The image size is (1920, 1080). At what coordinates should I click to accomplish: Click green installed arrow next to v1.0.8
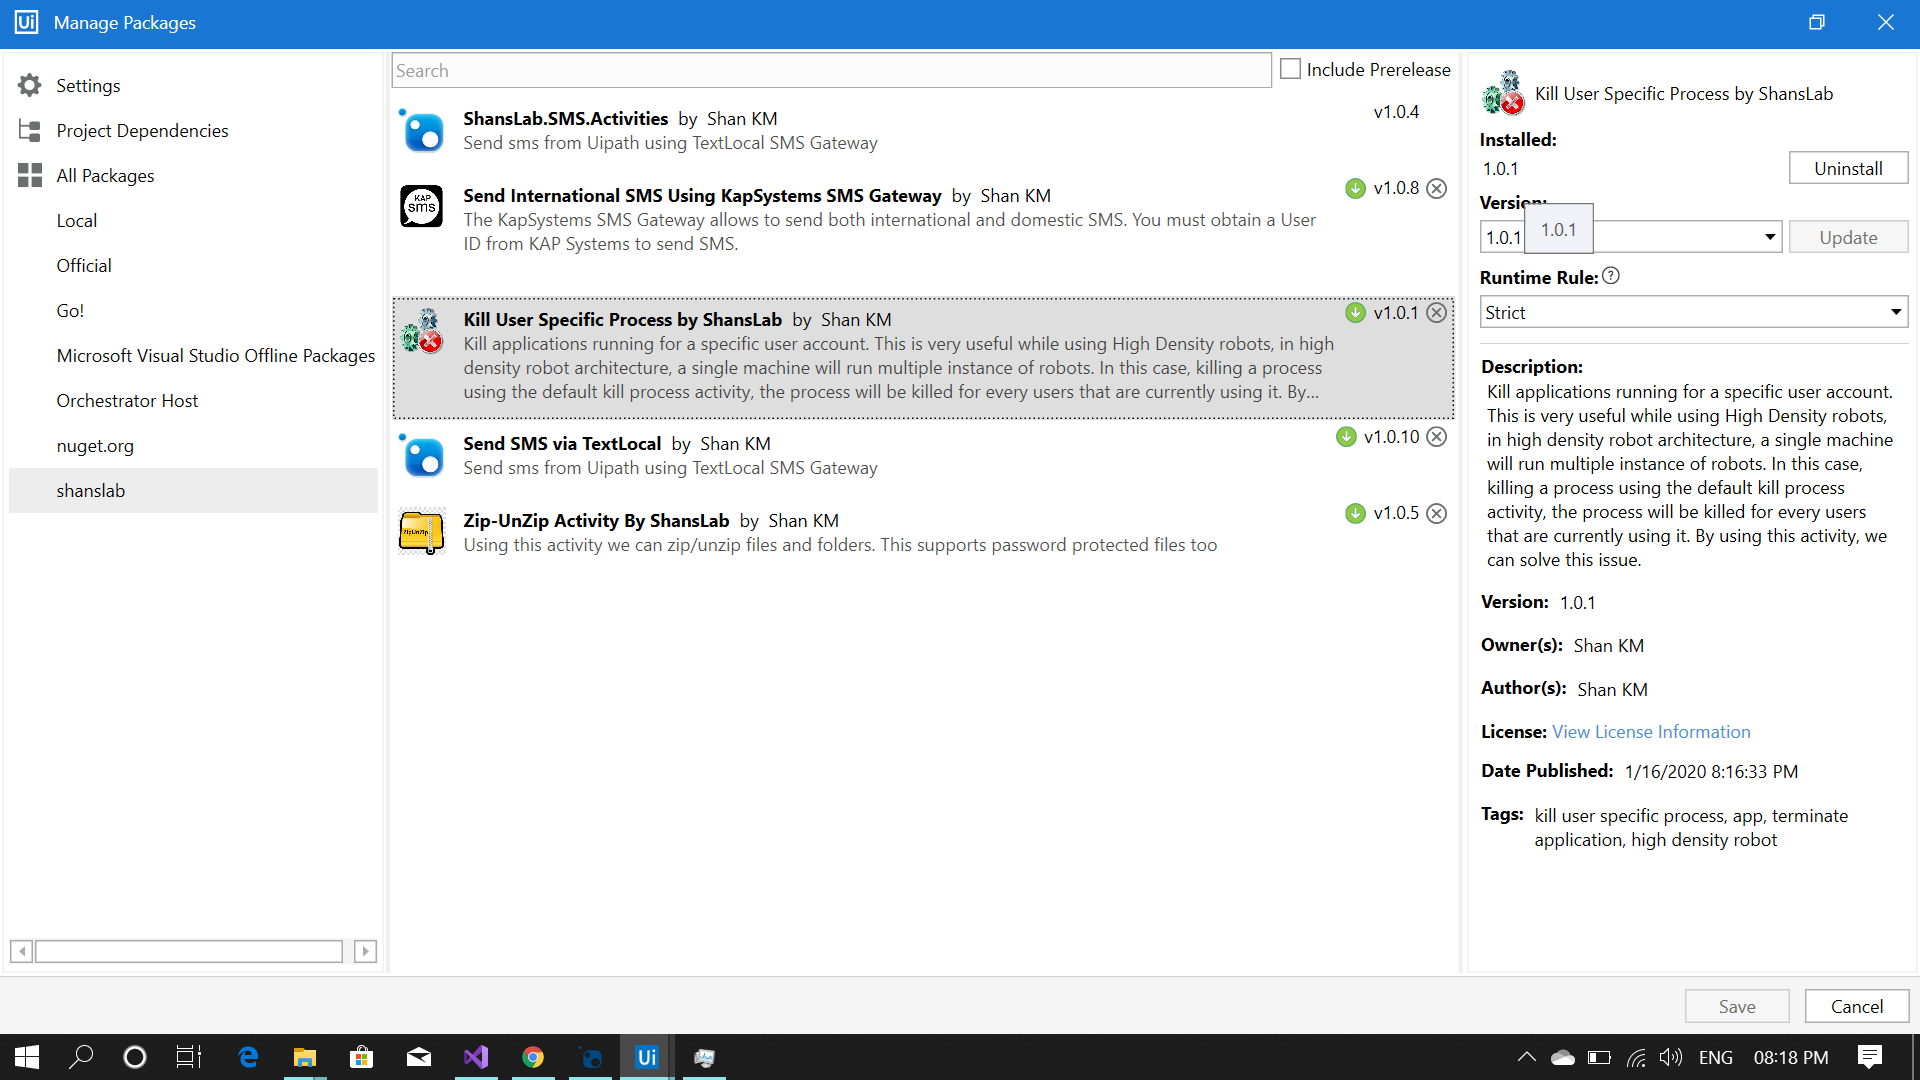[1355, 189]
